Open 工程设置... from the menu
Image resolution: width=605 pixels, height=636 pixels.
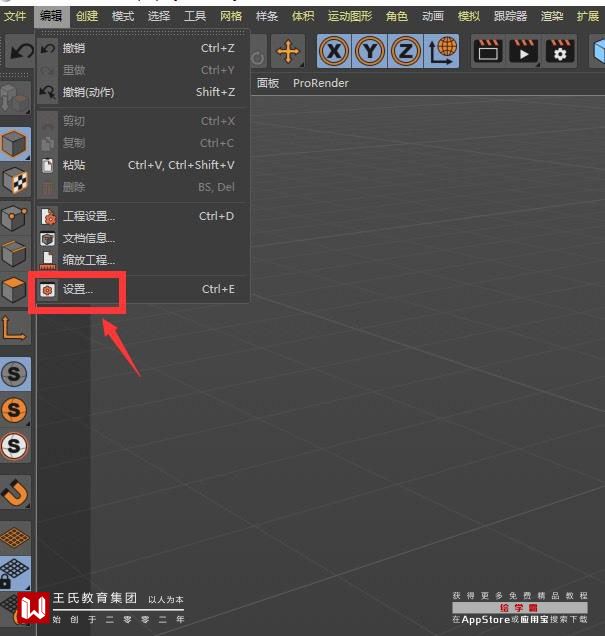pos(143,216)
